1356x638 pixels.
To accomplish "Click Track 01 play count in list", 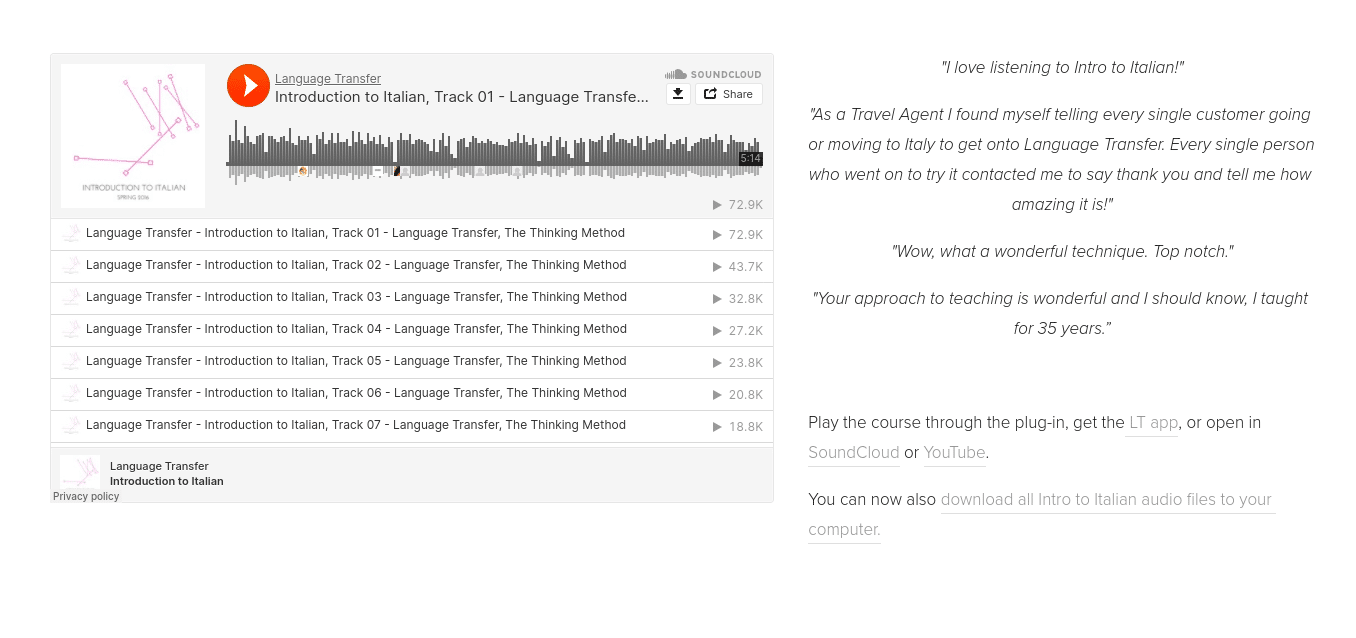I will [x=738, y=235].
